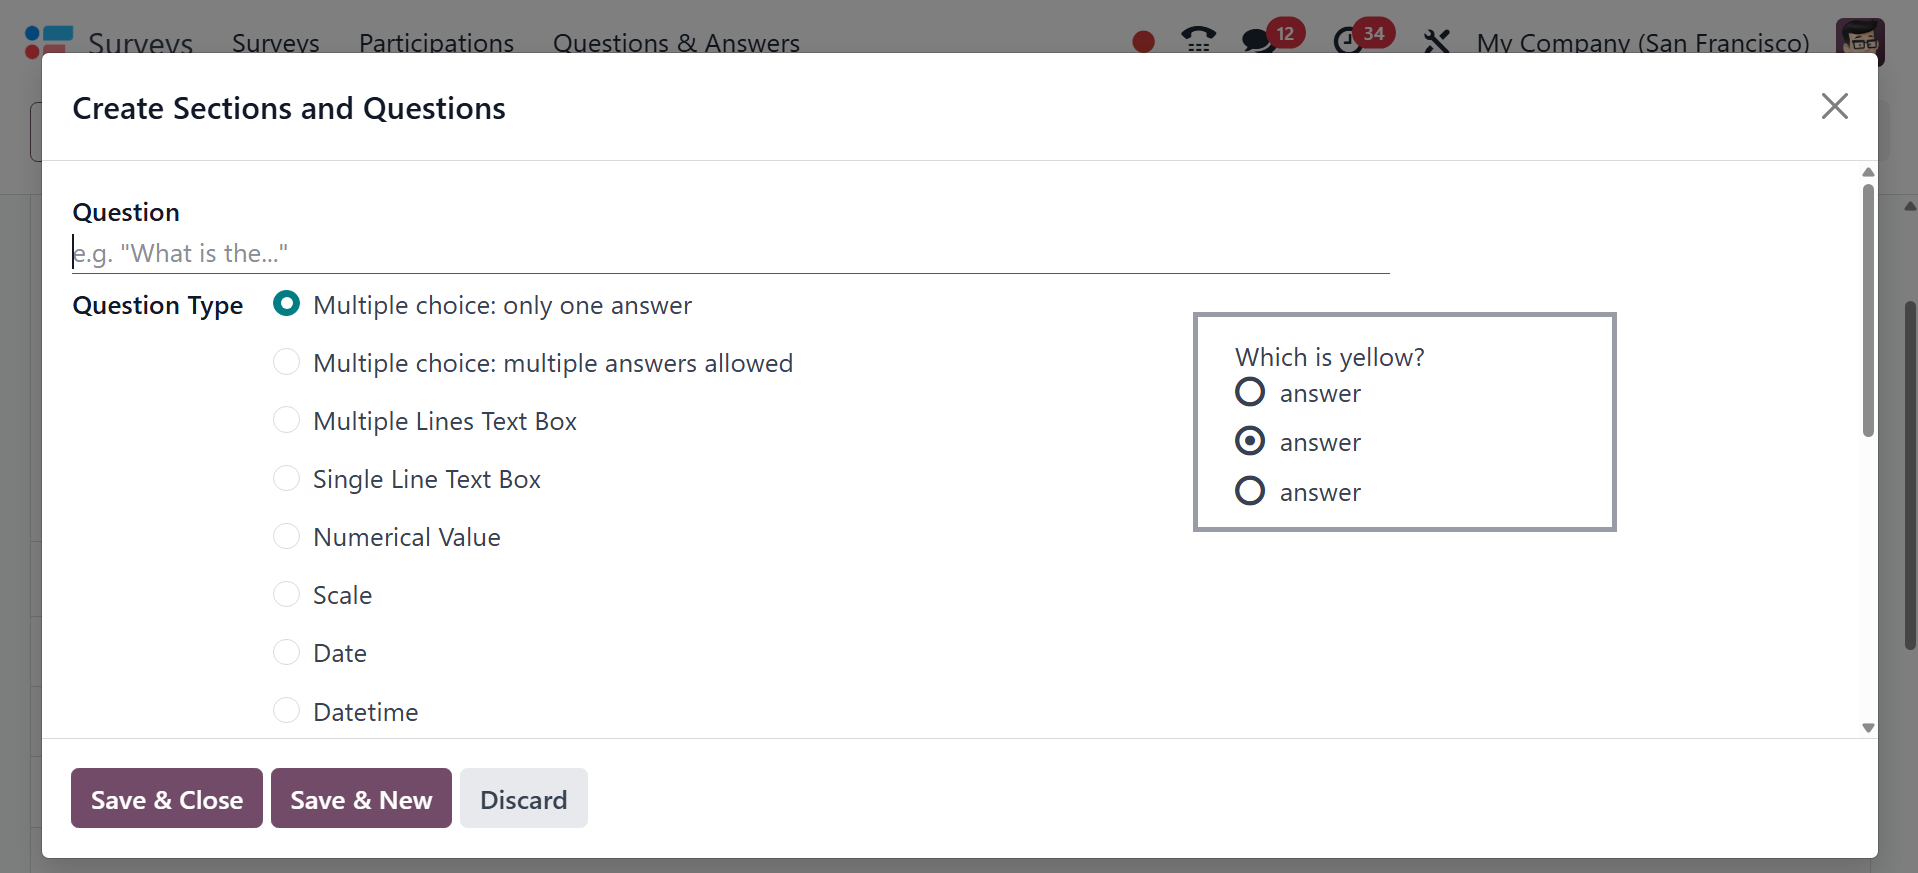Open the activities clock icon
1918x873 pixels.
tap(1348, 41)
